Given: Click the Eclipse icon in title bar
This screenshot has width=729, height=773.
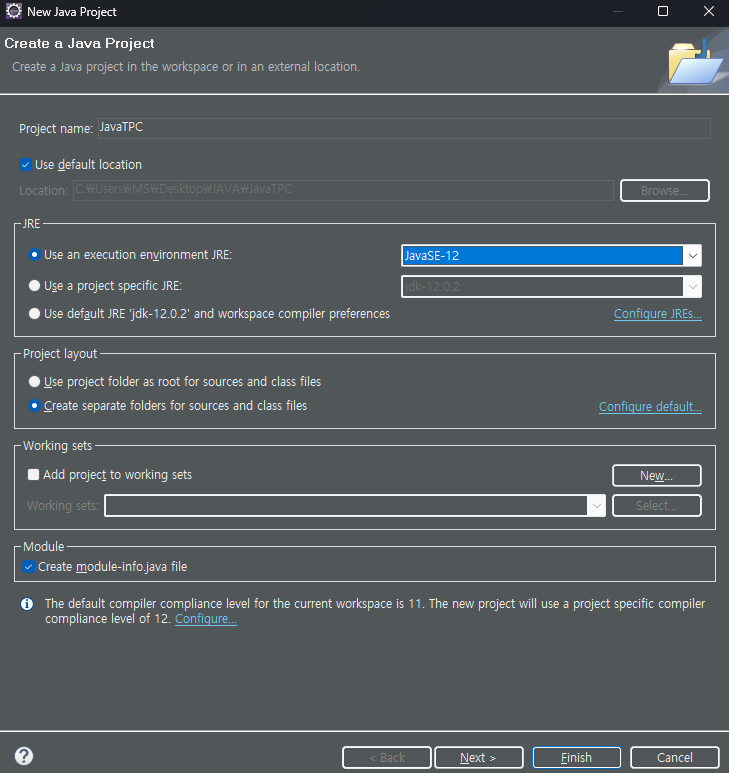Looking at the screenshot, I should pyautogui.click(x=13, y=11).
